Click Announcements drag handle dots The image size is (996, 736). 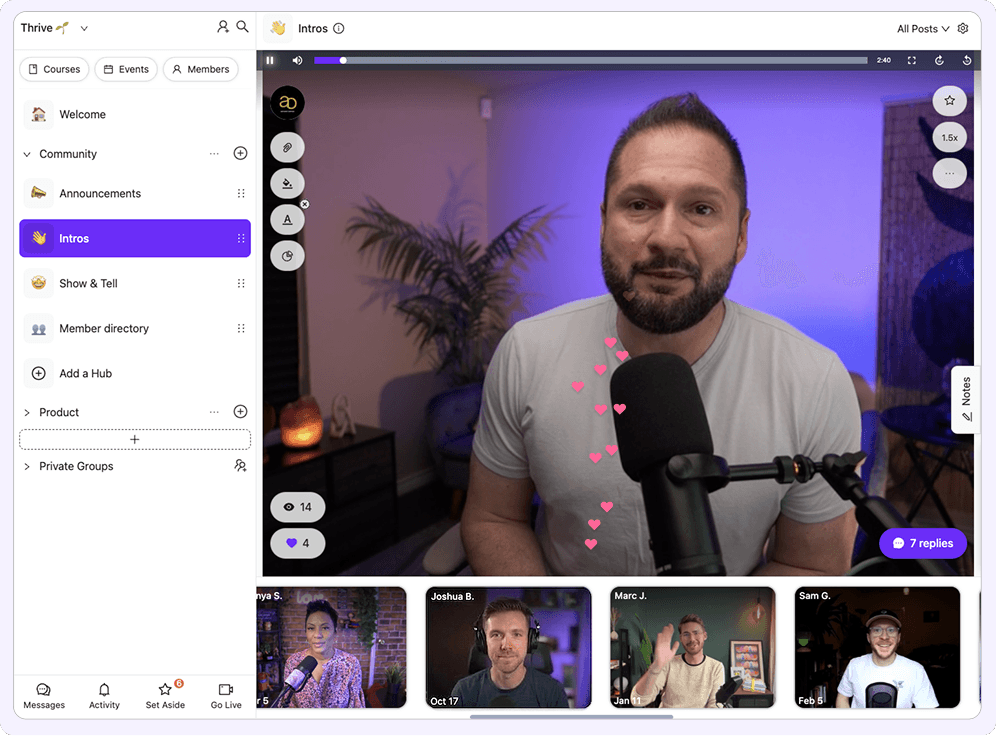[241, 193]
